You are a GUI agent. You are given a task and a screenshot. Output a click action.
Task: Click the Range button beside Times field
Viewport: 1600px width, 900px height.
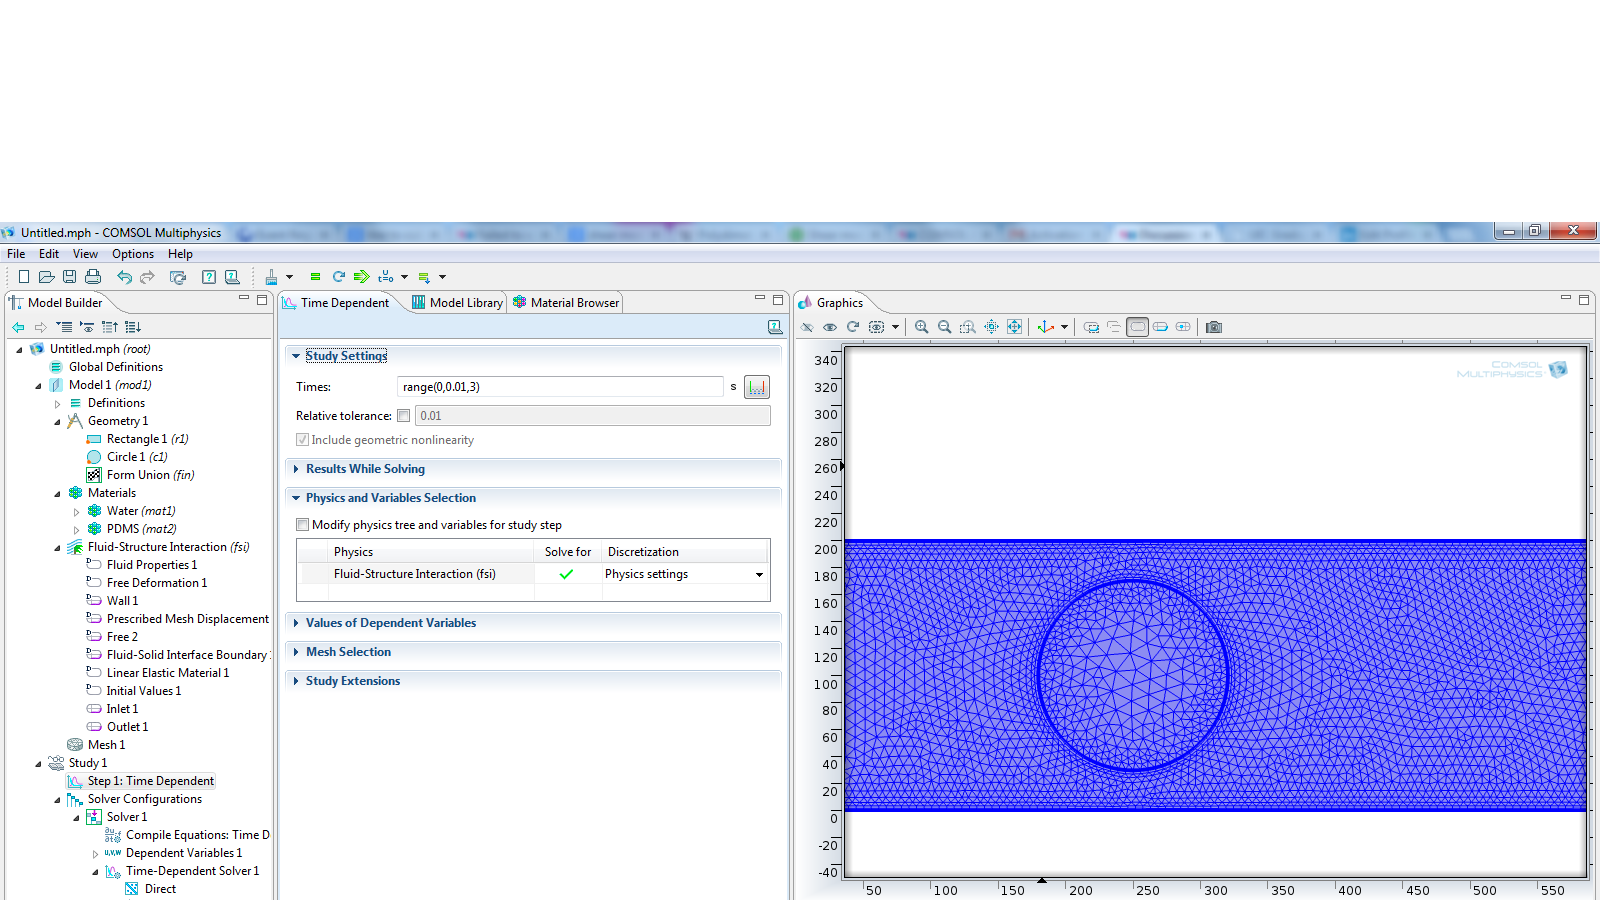coord(757,387)
